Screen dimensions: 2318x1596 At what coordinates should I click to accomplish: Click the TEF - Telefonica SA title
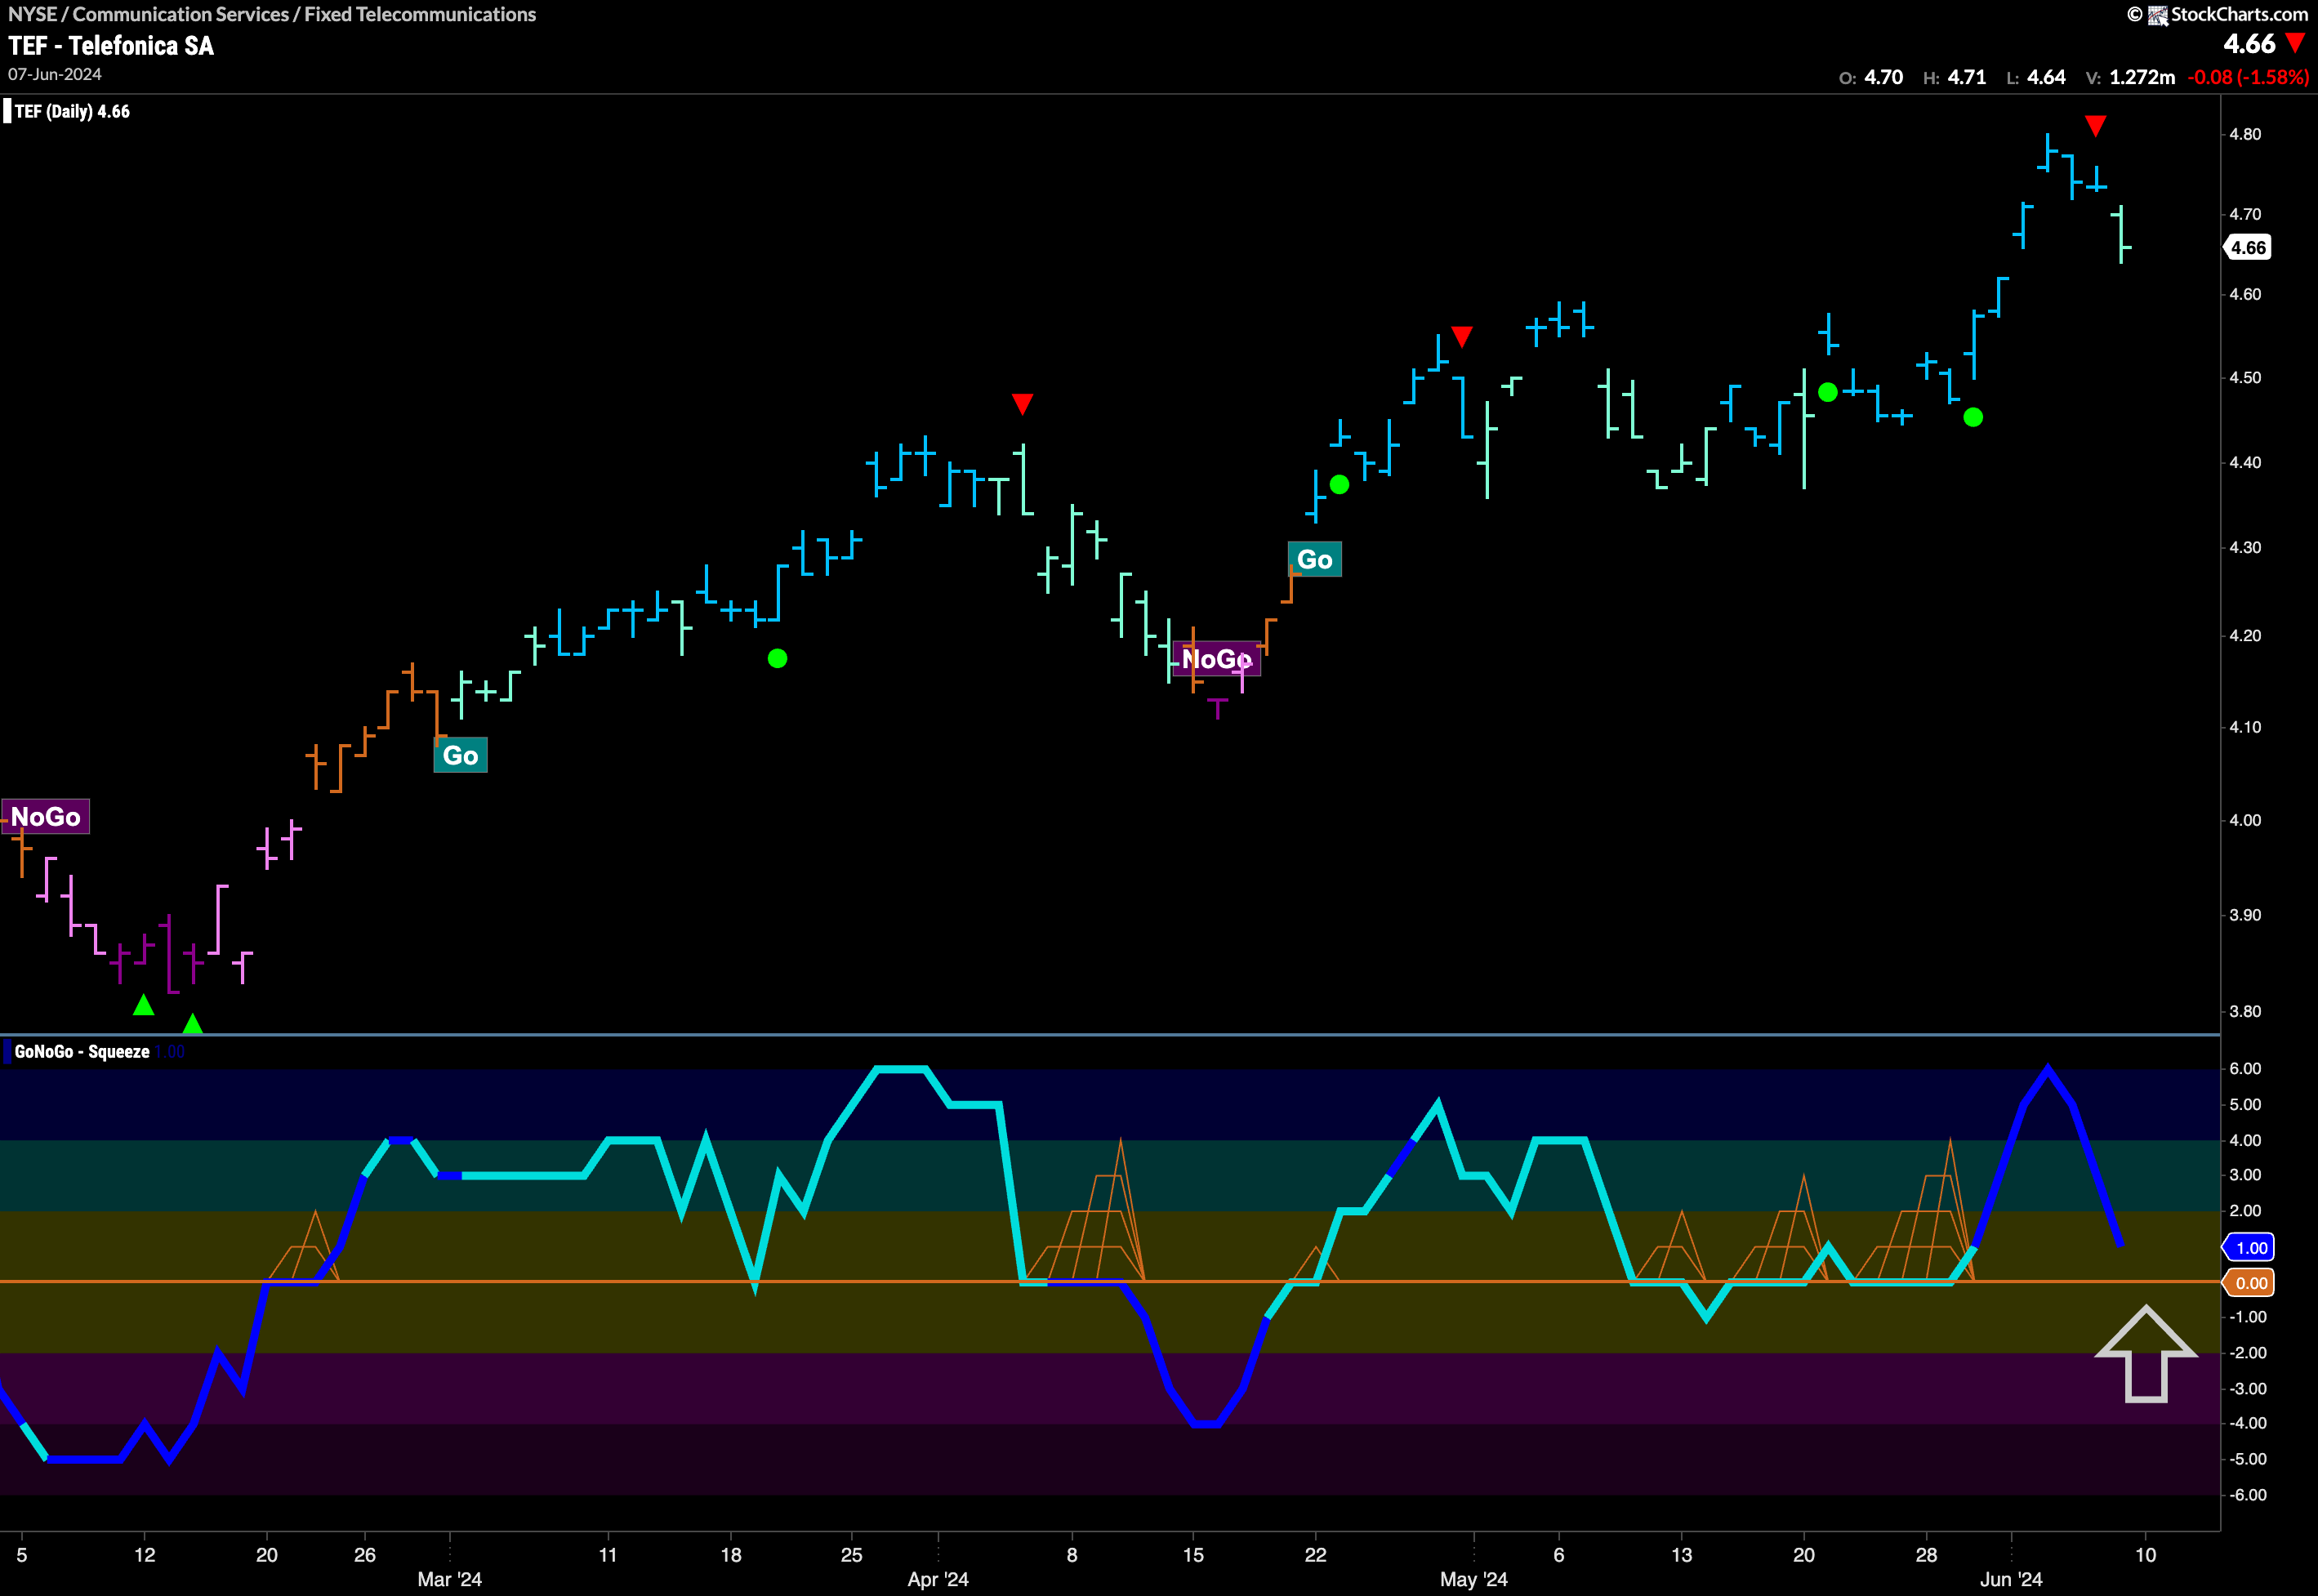[x=111, y=46]
